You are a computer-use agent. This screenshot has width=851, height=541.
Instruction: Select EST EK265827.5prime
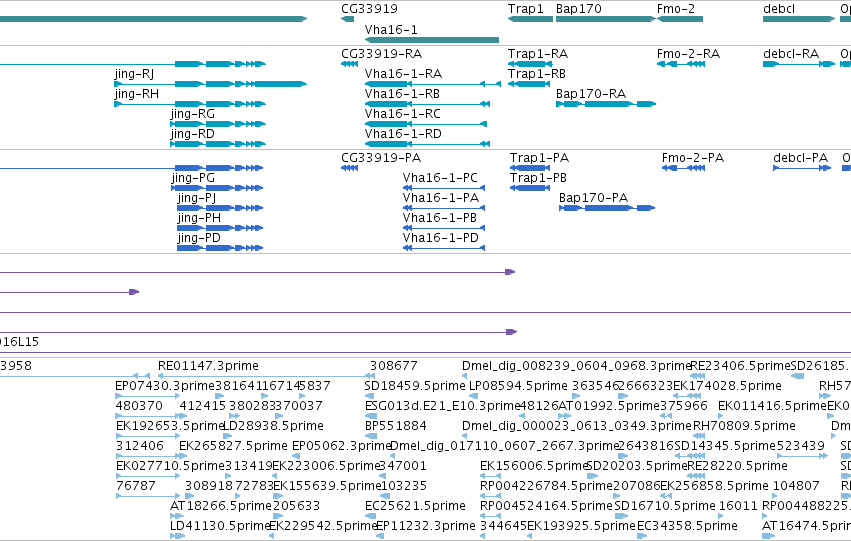(233, 446)
